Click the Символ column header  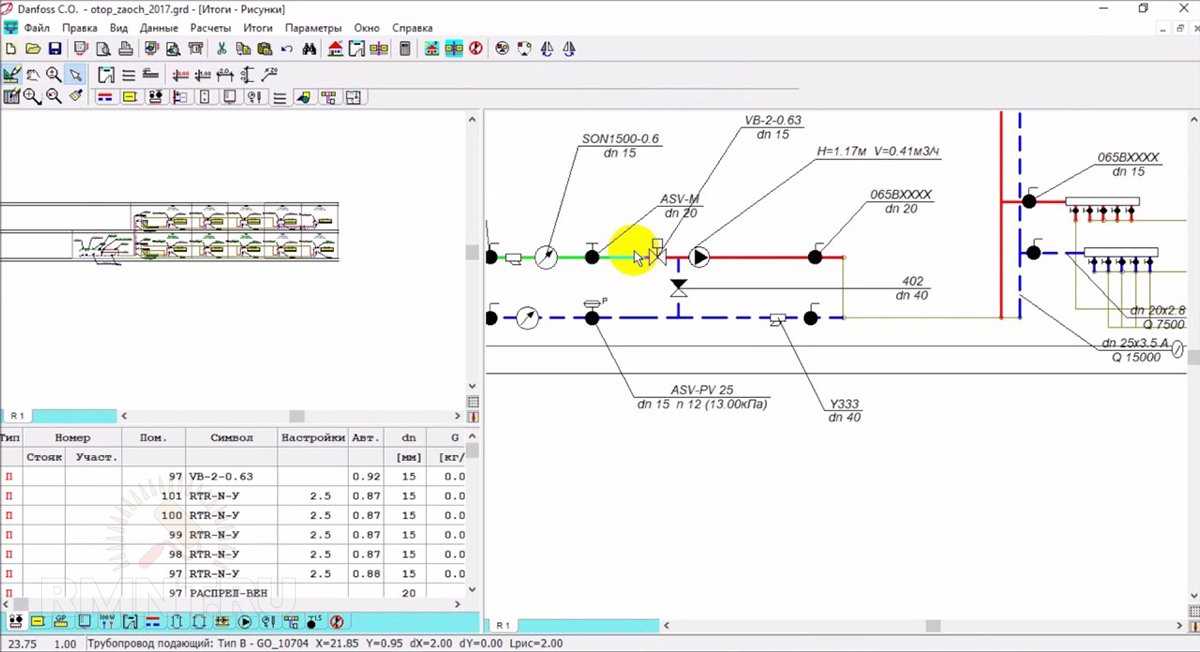point(232,437)
